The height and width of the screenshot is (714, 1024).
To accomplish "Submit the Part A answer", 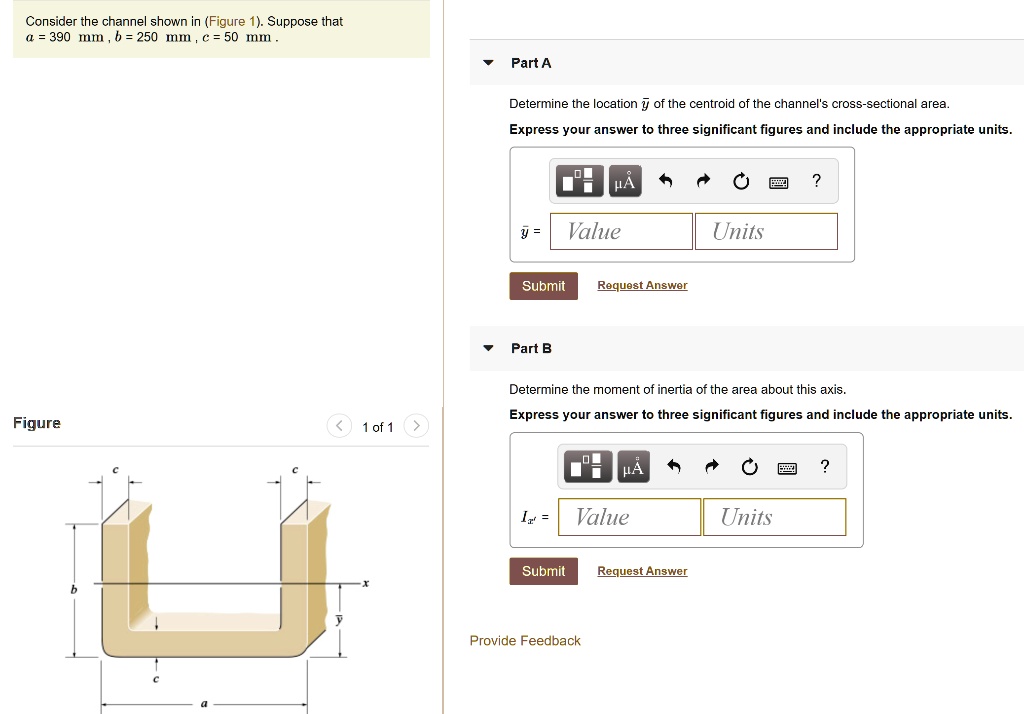I will [543, 285].
